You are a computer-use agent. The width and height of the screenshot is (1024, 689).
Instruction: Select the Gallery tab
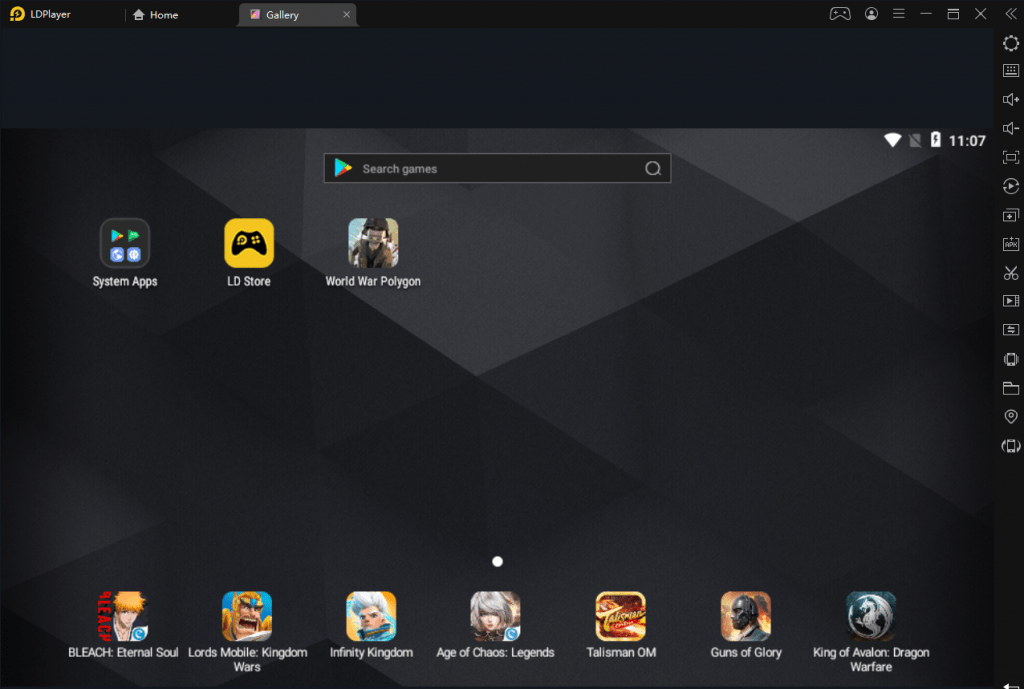[x=298, y=14]
